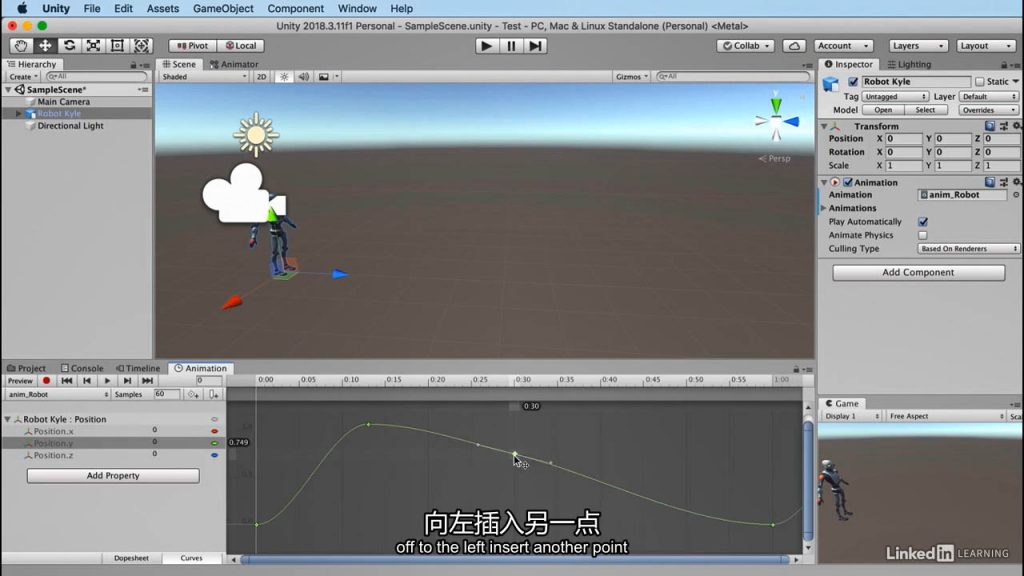Toggle Local handle rotation
The image size is (1024, 576).
tap(240, 46)
